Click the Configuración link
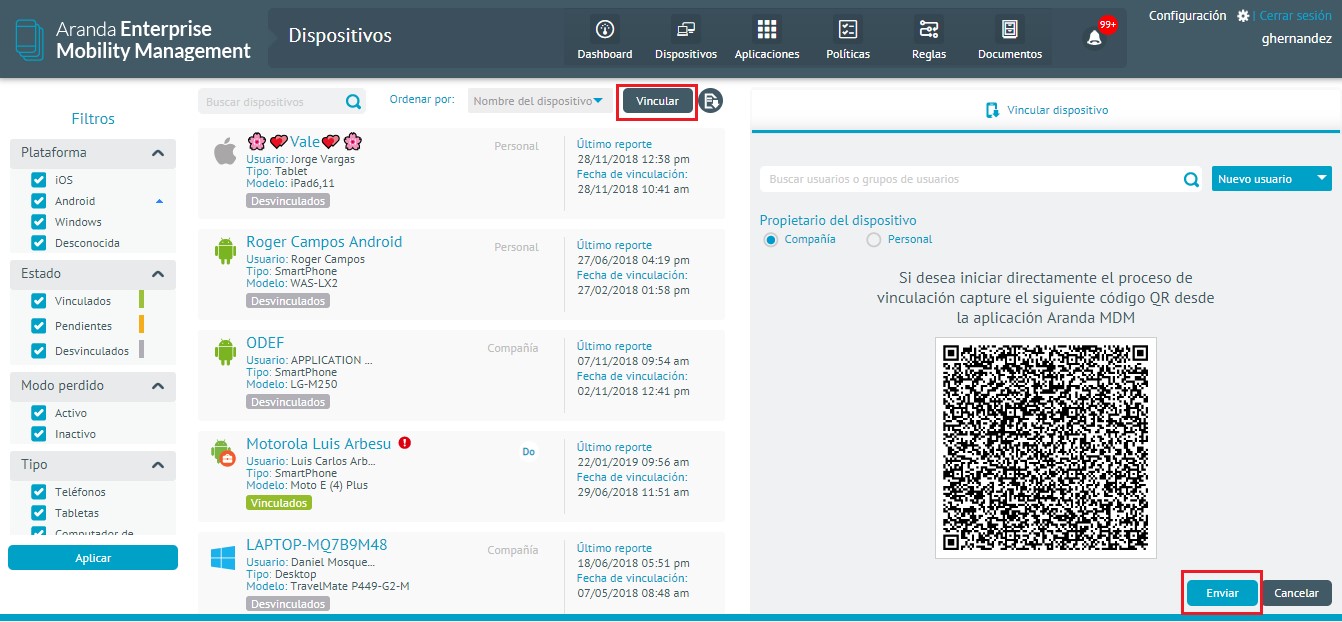 1187,16
